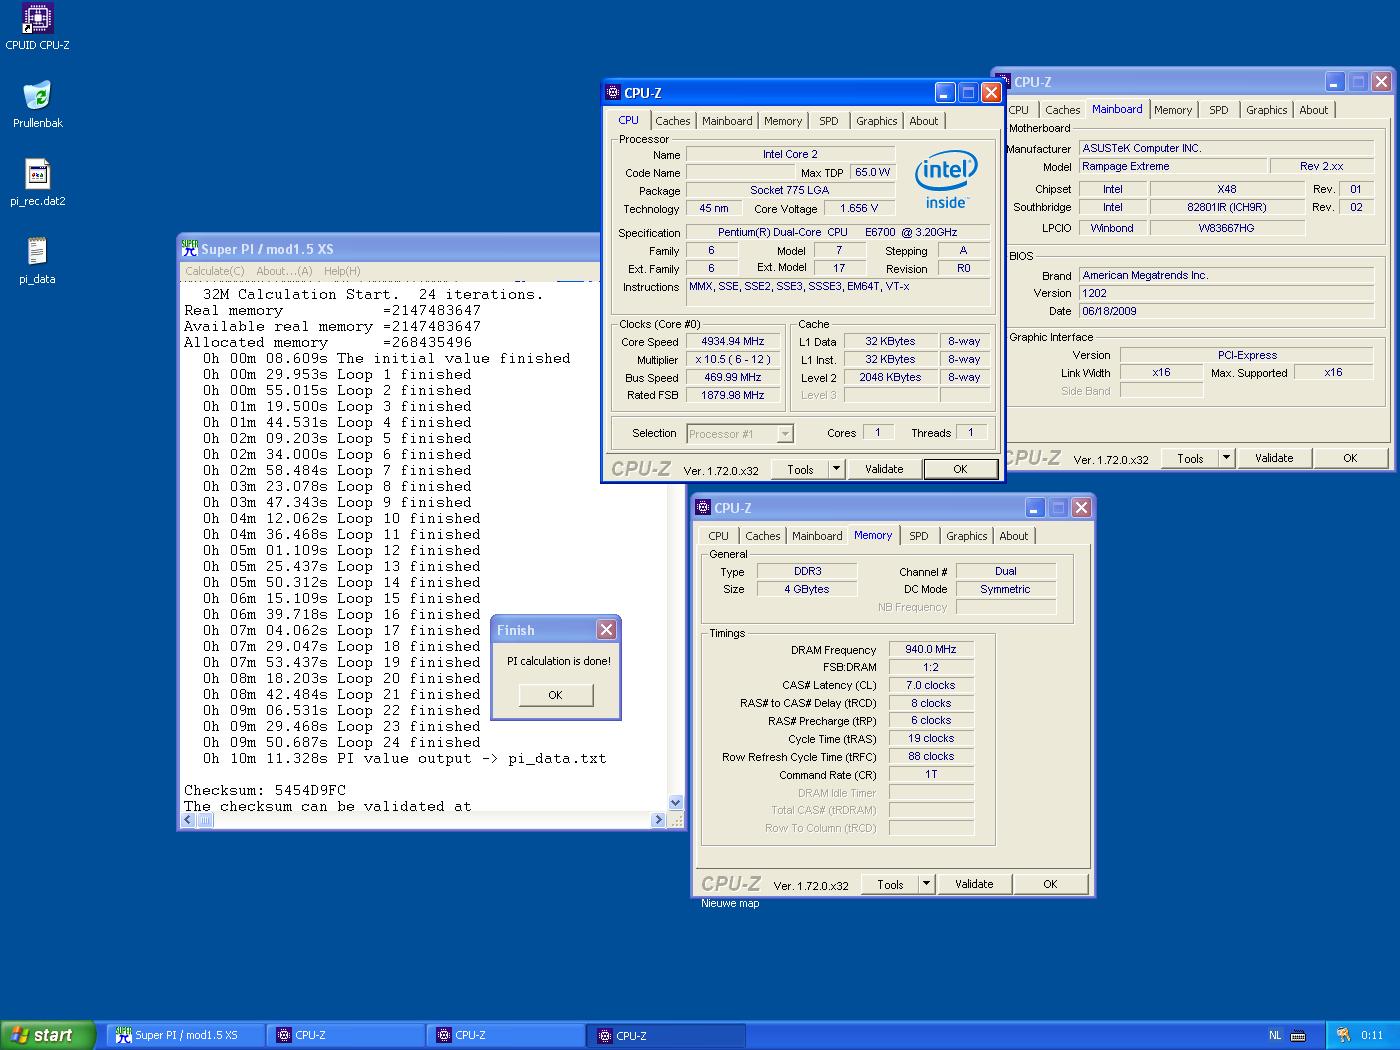The width and height of the screenshot is (1400, 1050).
Task: Close the CPU-Z Memory window
Action: click(x=1081, y=508)
